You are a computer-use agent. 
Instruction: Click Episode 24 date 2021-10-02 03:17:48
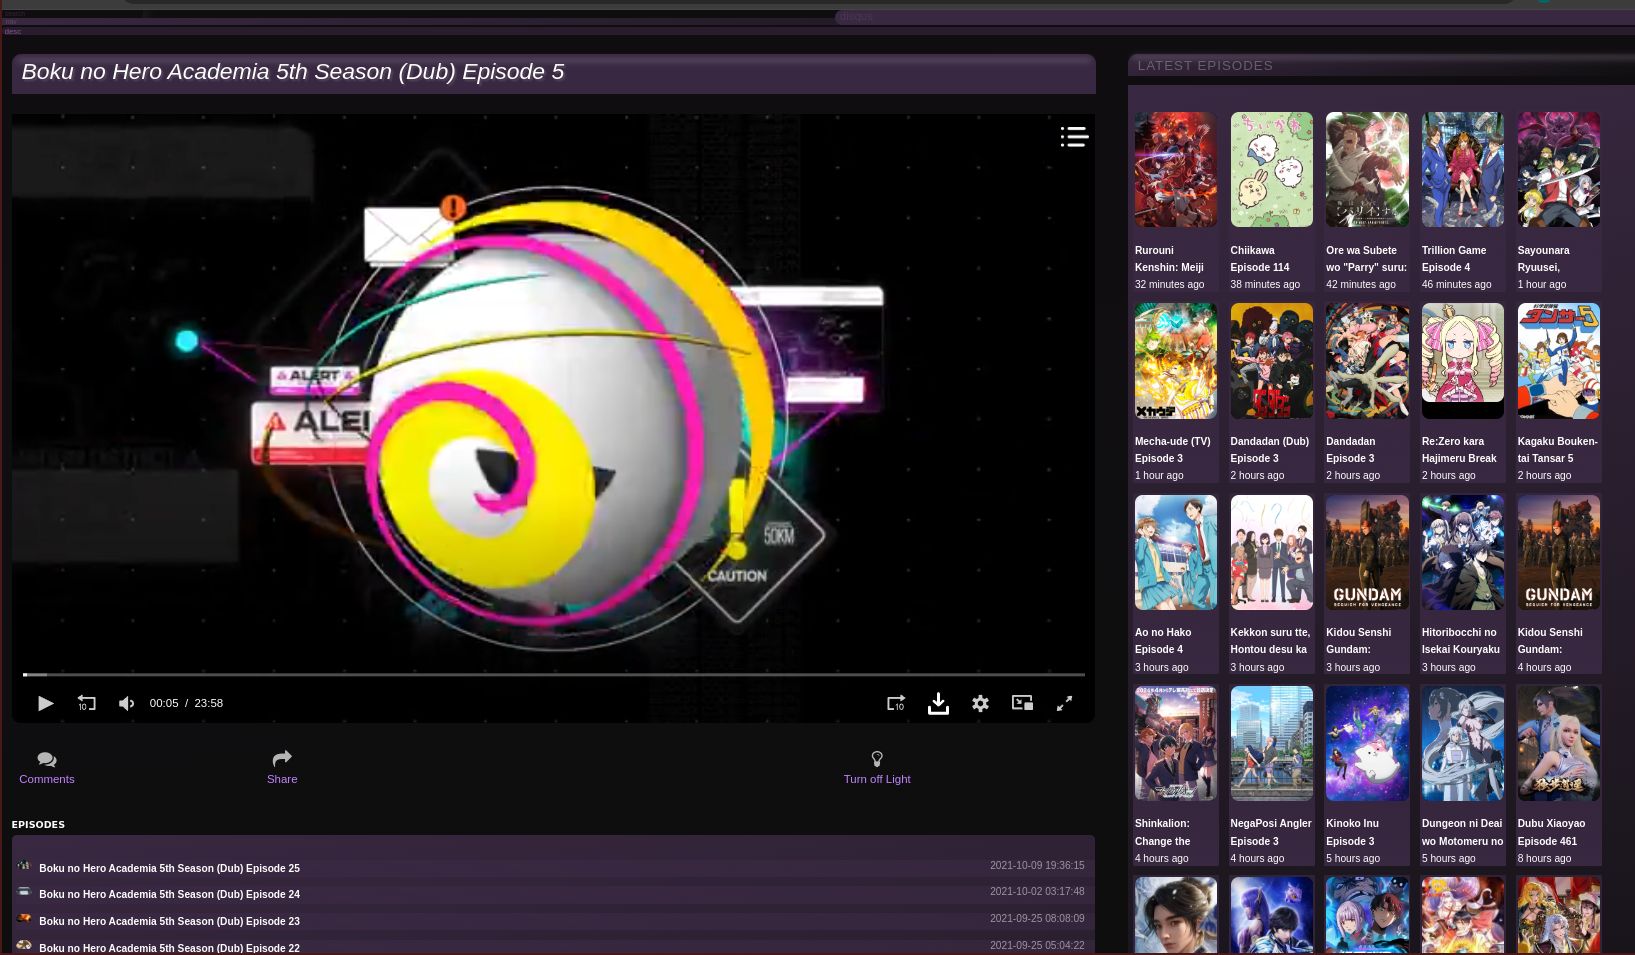click(1037, 891)
